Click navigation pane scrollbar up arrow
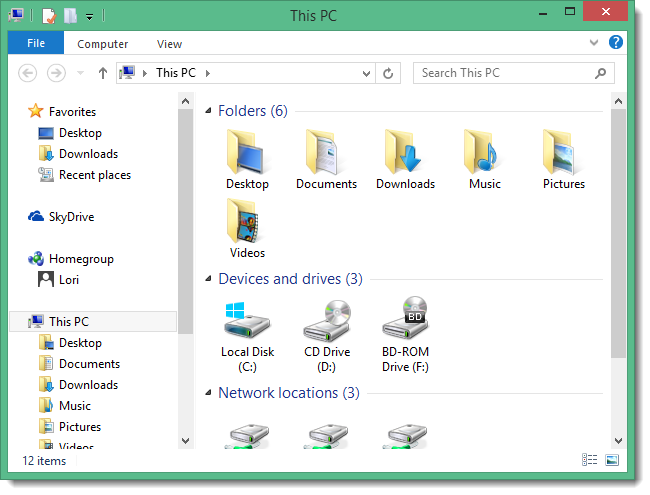650x495 pixels. click(x=185, y=101)
